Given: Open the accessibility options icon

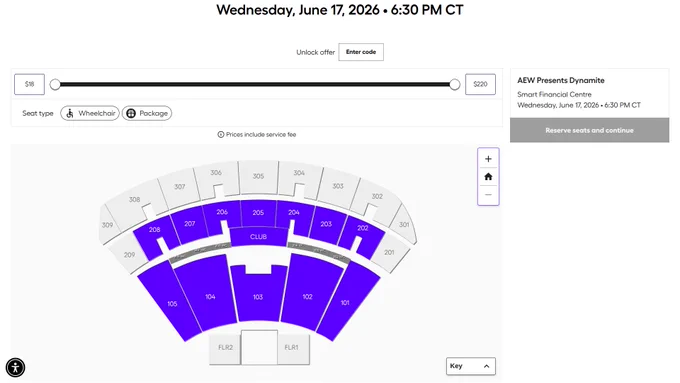Looking at the screenshot, I should tap(16, 367).
